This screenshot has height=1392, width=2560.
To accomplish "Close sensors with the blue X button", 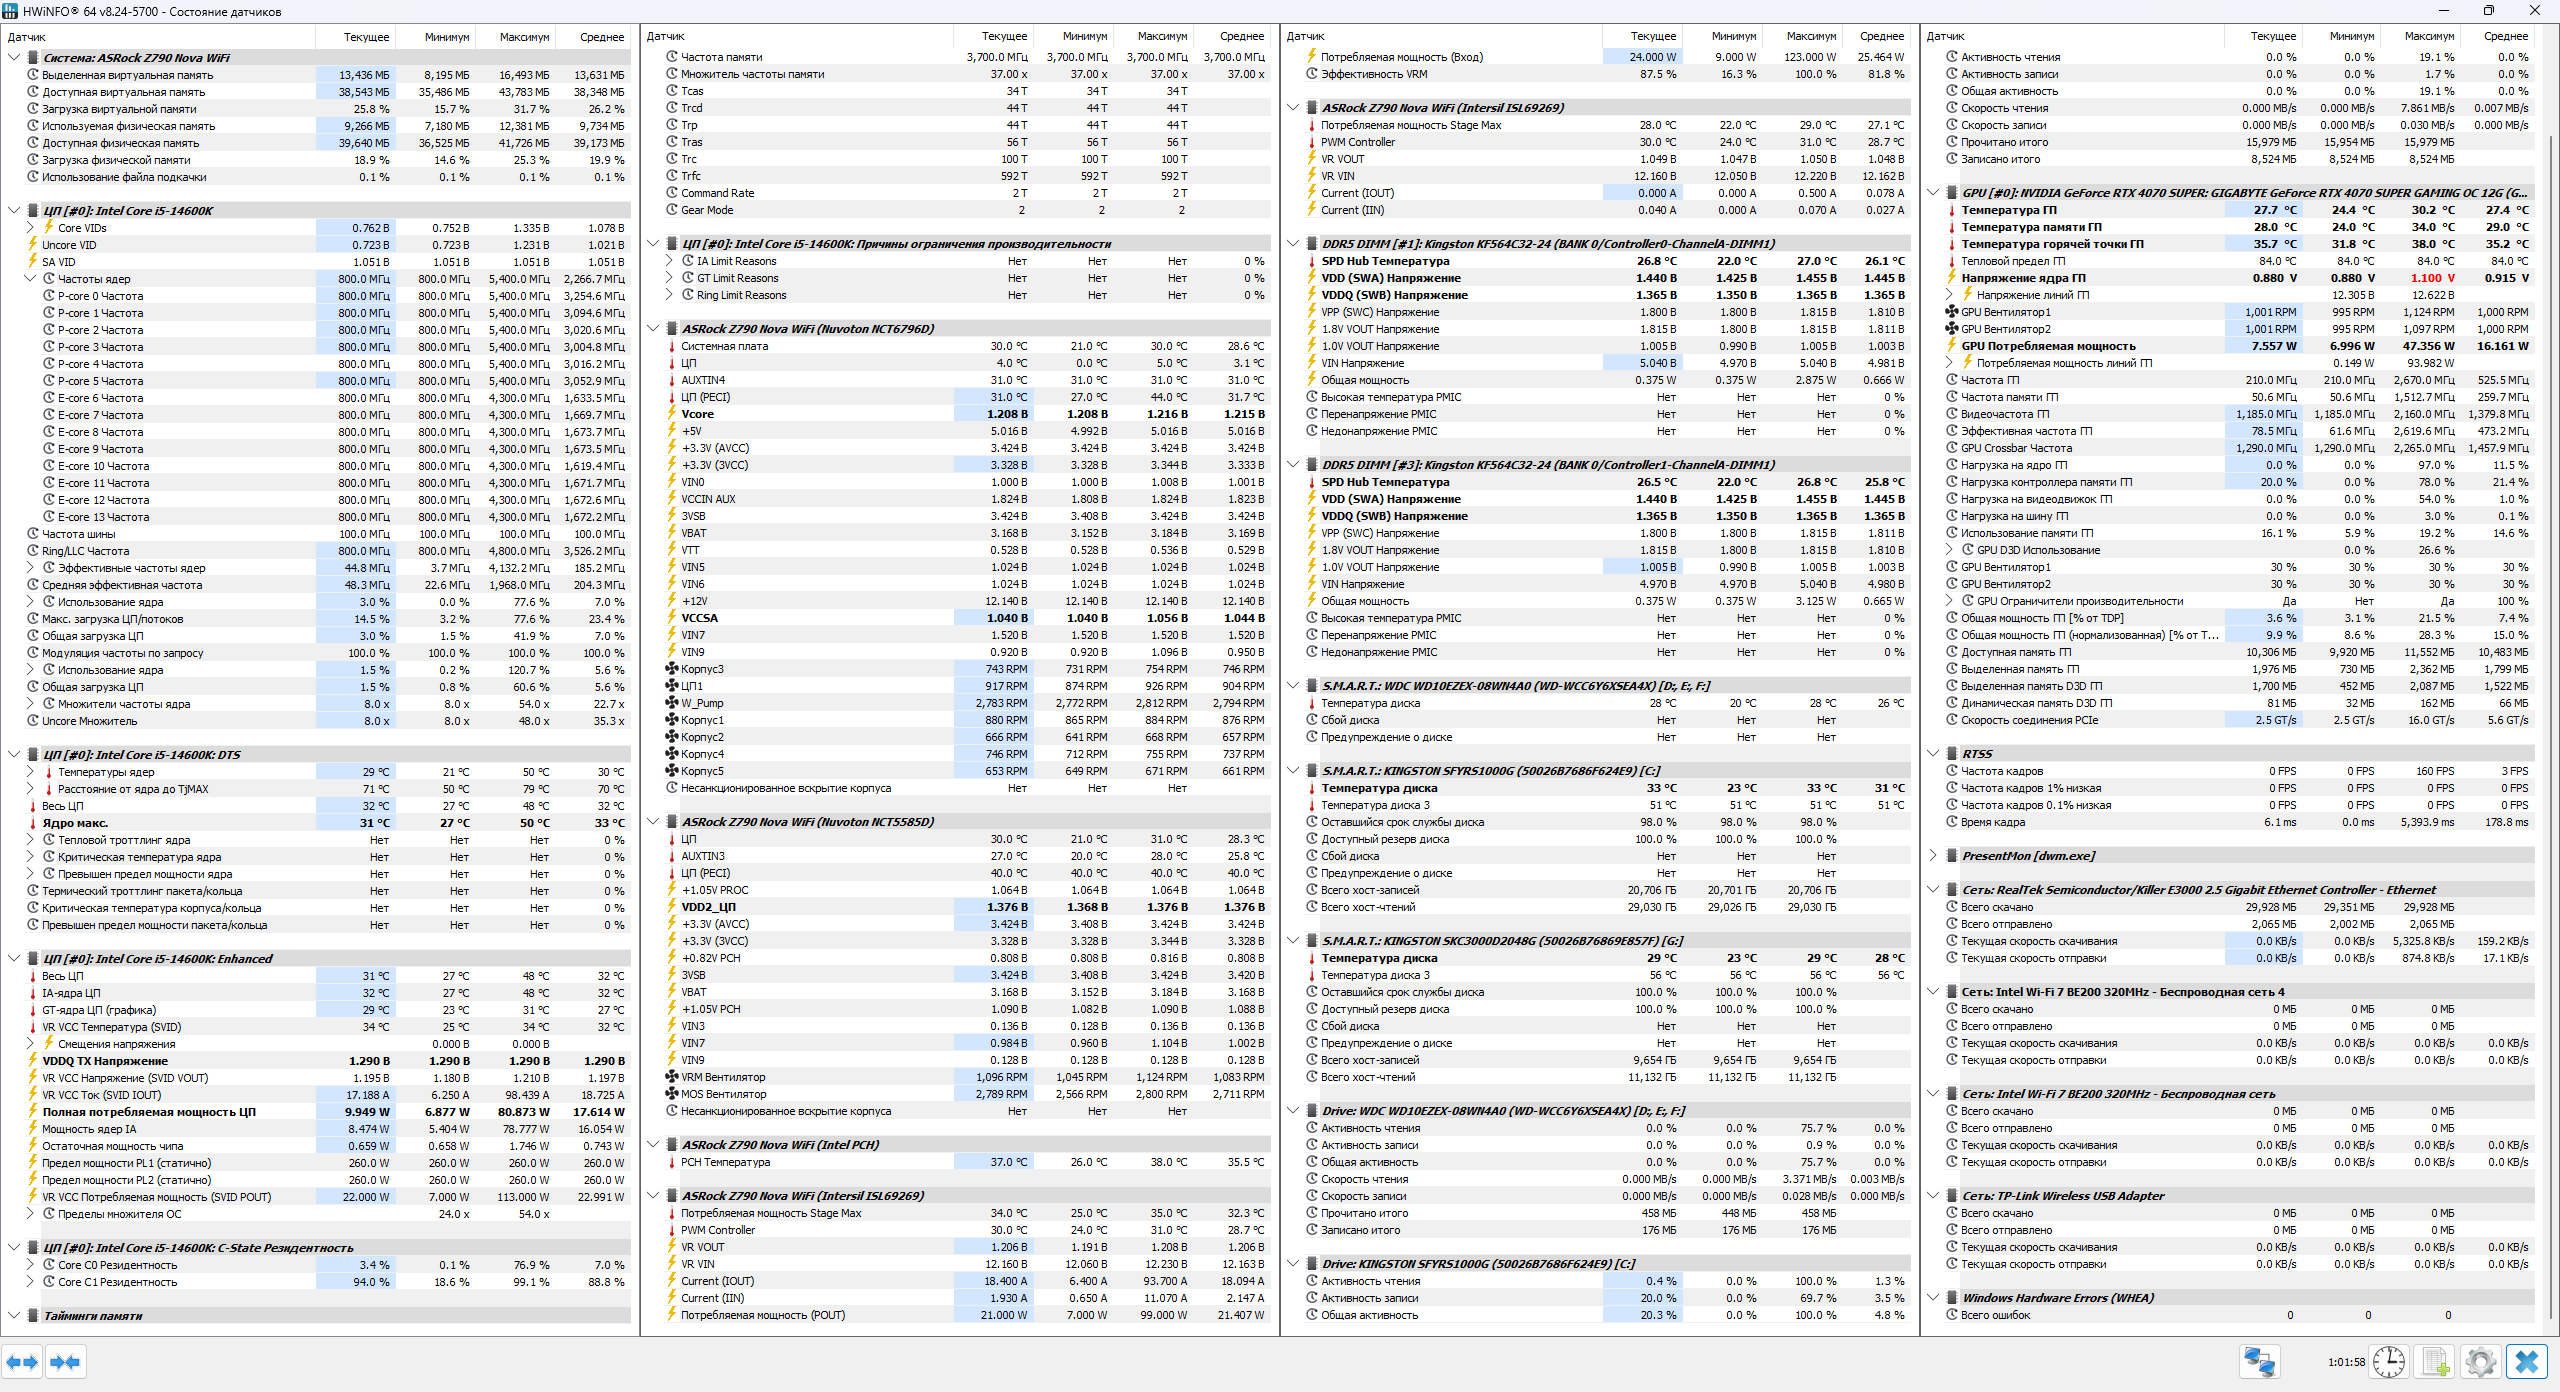I will (x=2526, y=1362).
